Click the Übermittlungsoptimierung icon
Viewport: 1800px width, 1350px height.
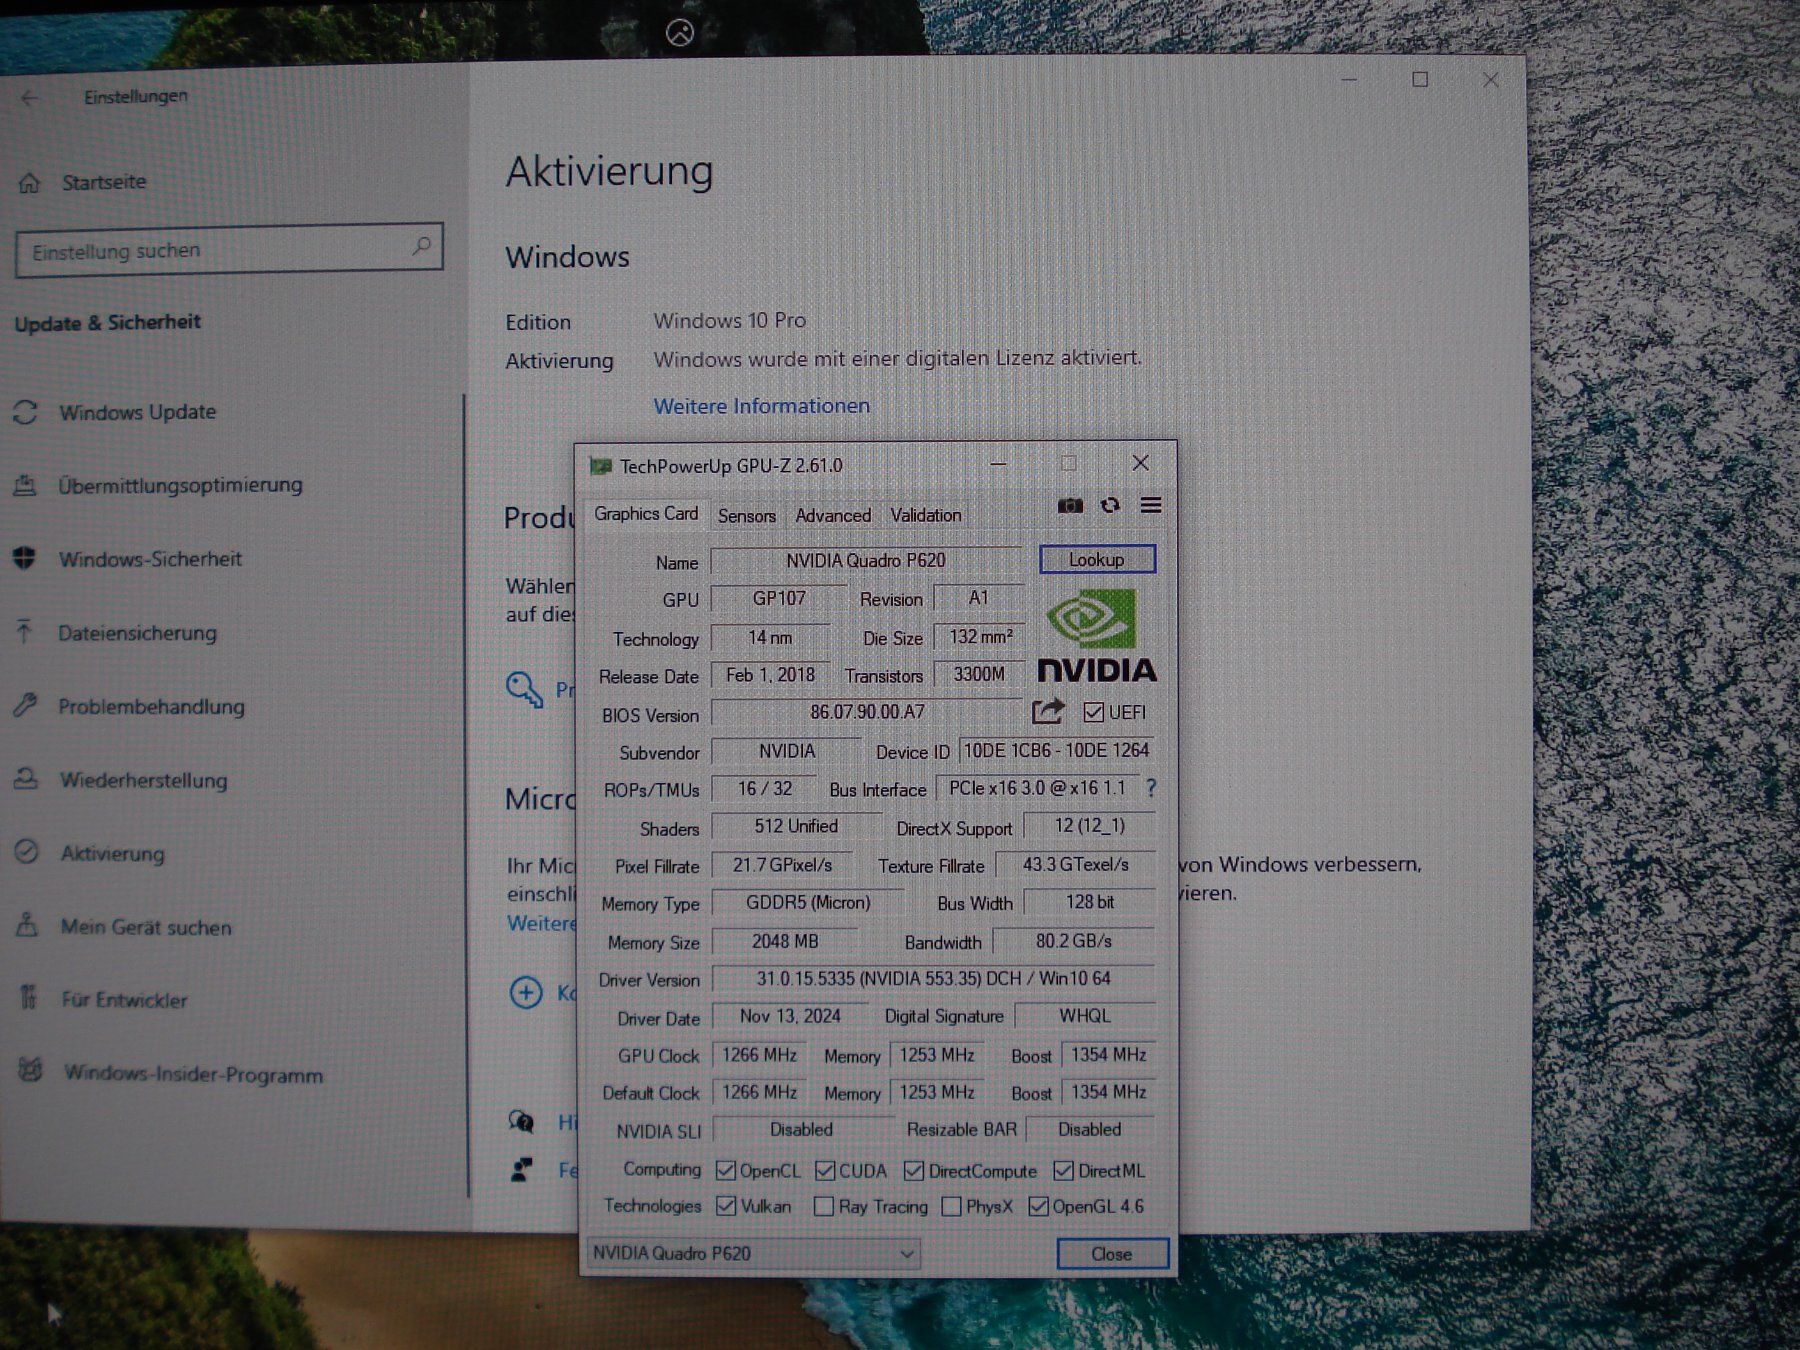25,486
